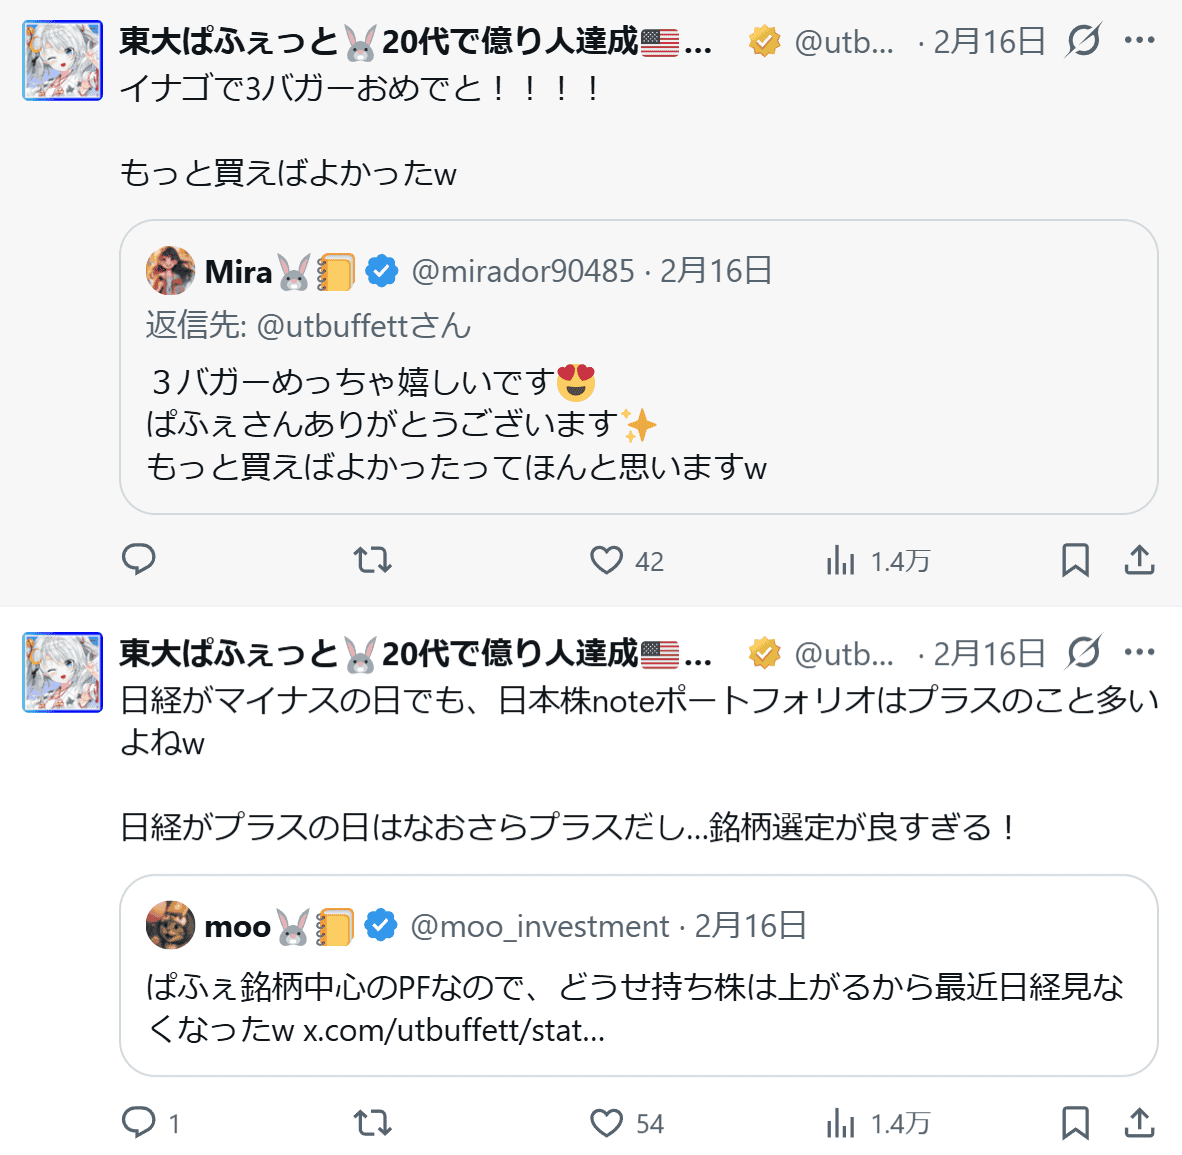Share the second post

tap(1139, 1123)
